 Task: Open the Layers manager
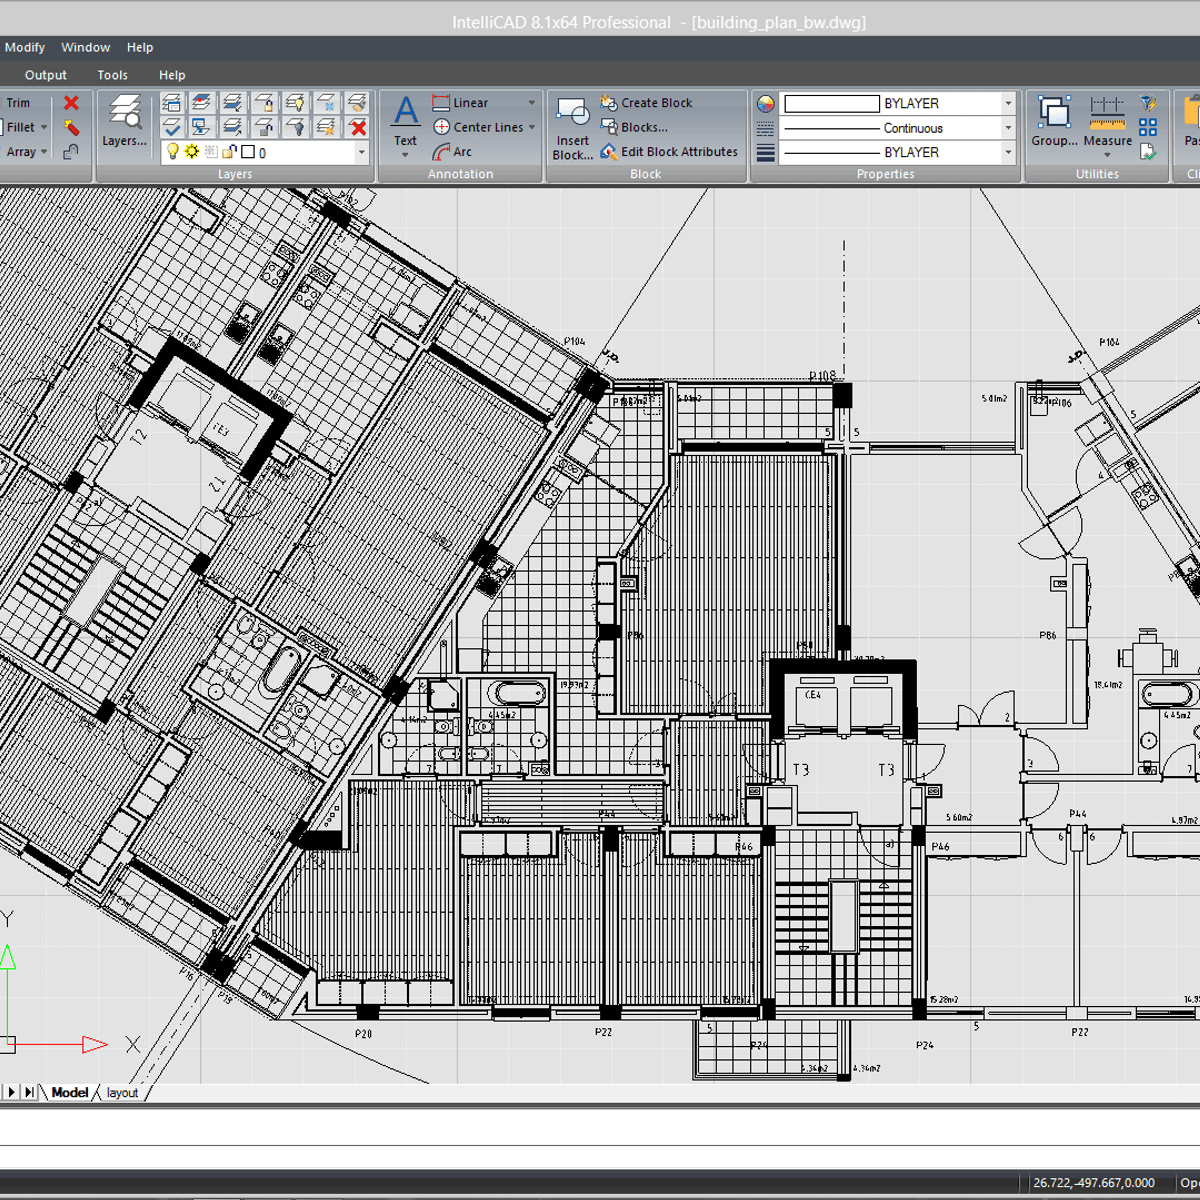124,122
